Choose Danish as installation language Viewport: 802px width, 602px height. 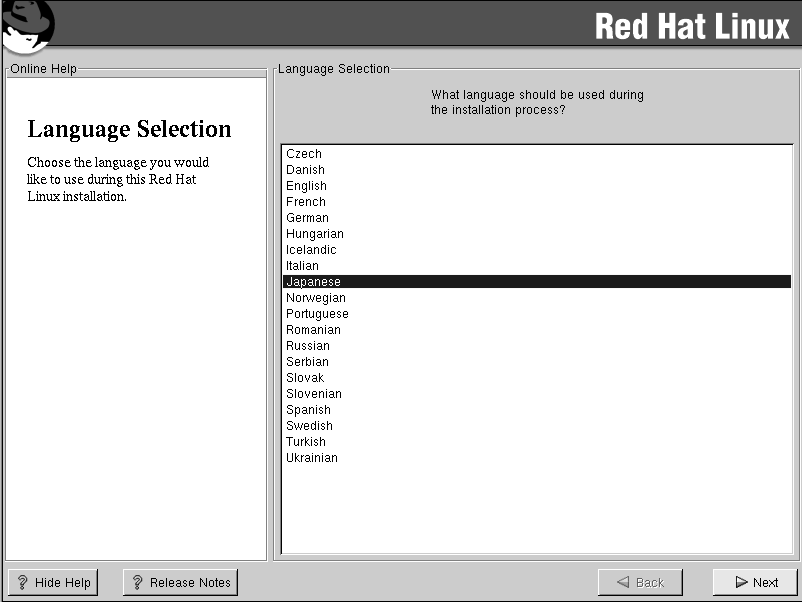305,170
